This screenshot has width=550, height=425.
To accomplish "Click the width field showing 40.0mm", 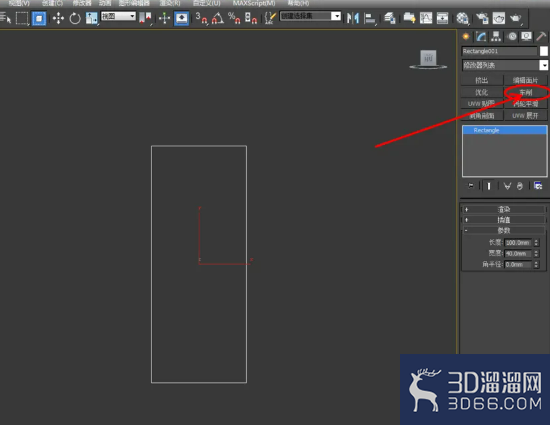I will [518, 254].
